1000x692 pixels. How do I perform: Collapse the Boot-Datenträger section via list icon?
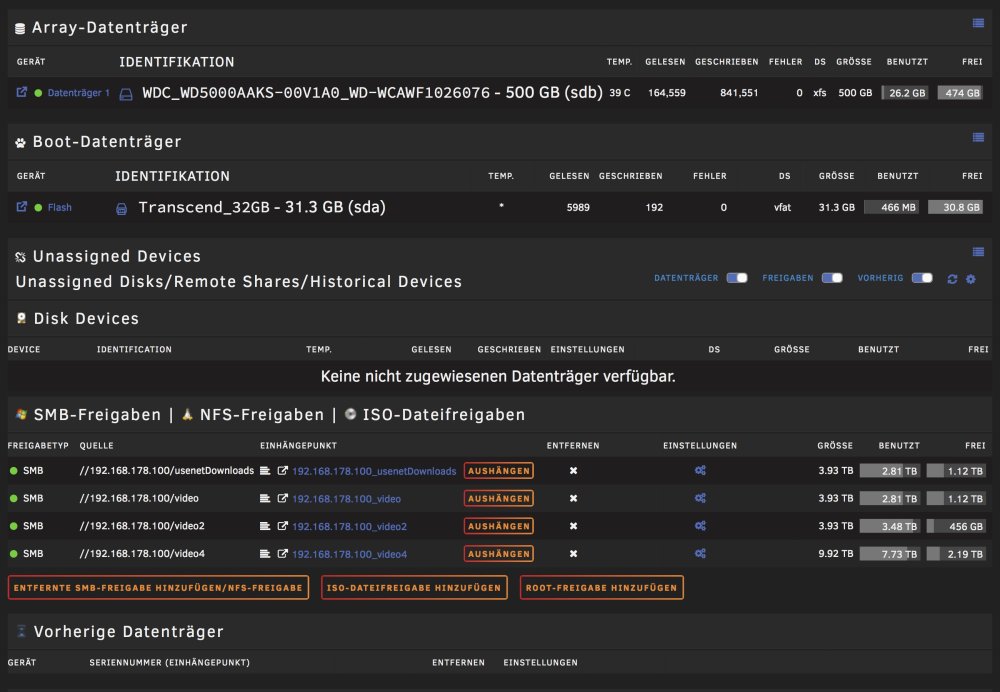coord(978,137)
